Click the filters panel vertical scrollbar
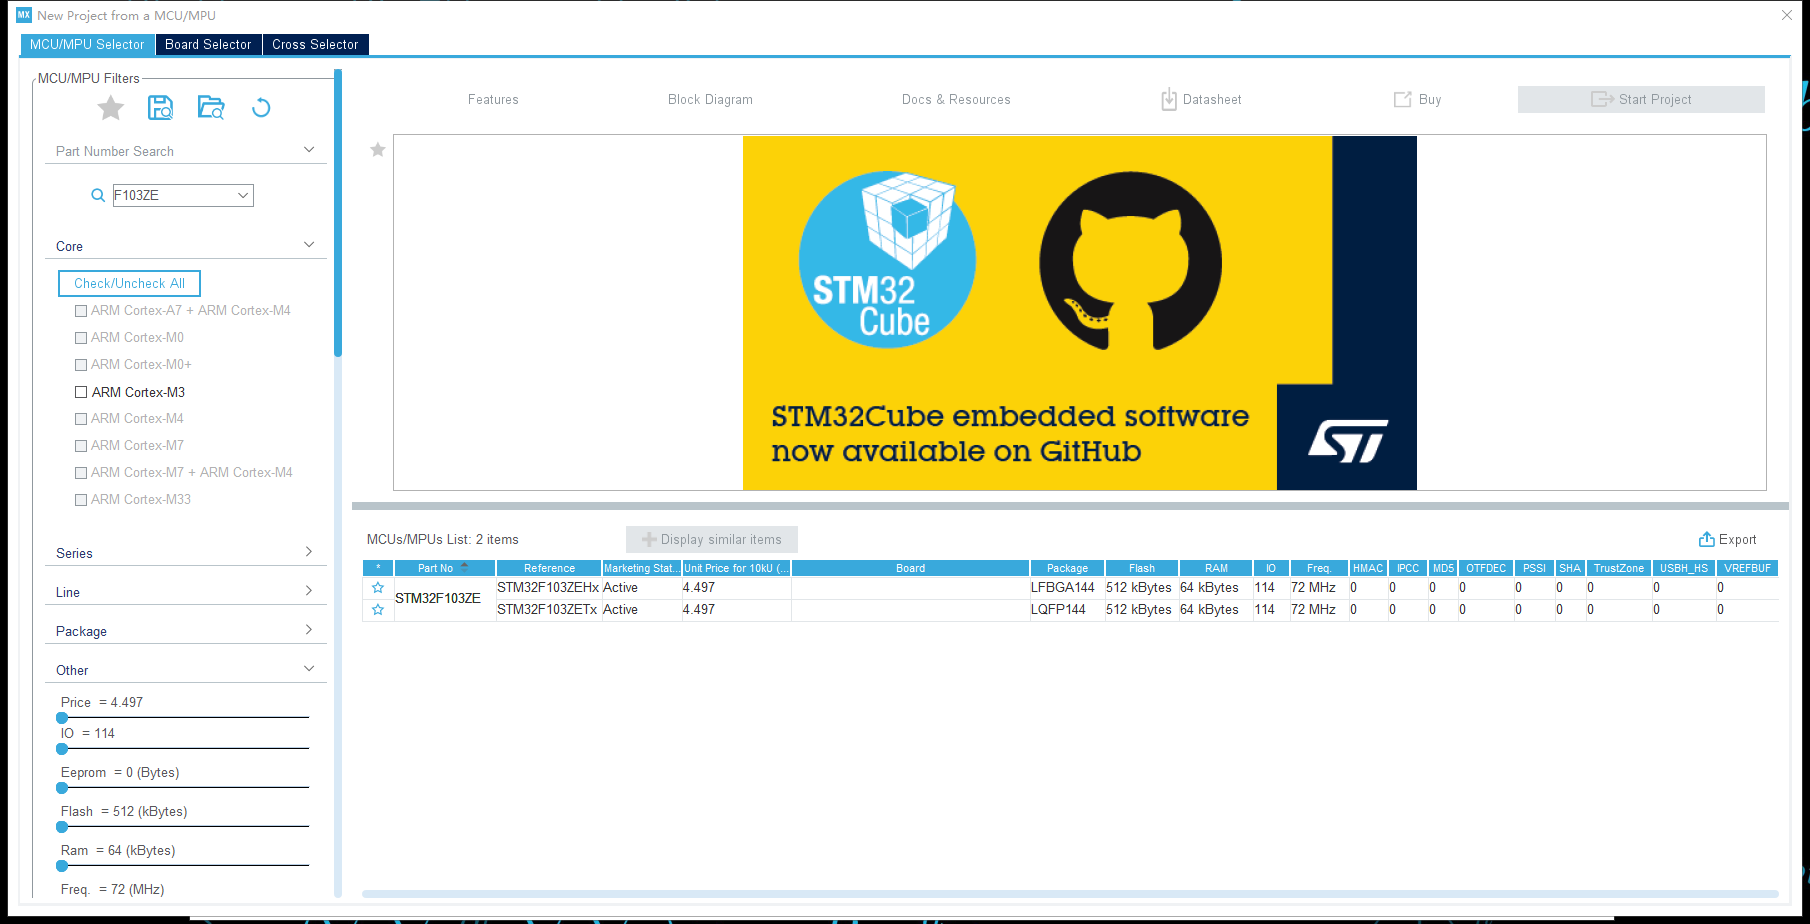This screenshot has width=1810, height=924. point(338,213)
